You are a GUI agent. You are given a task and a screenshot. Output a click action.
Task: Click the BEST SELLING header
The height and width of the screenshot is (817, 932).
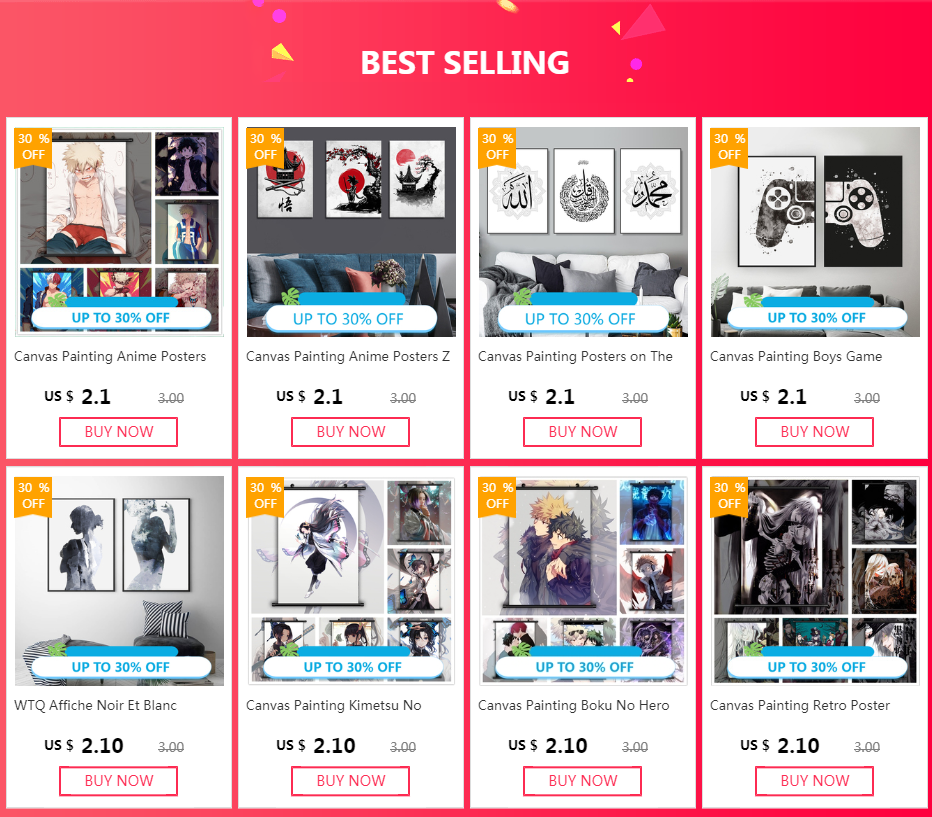tap(465, 63)
